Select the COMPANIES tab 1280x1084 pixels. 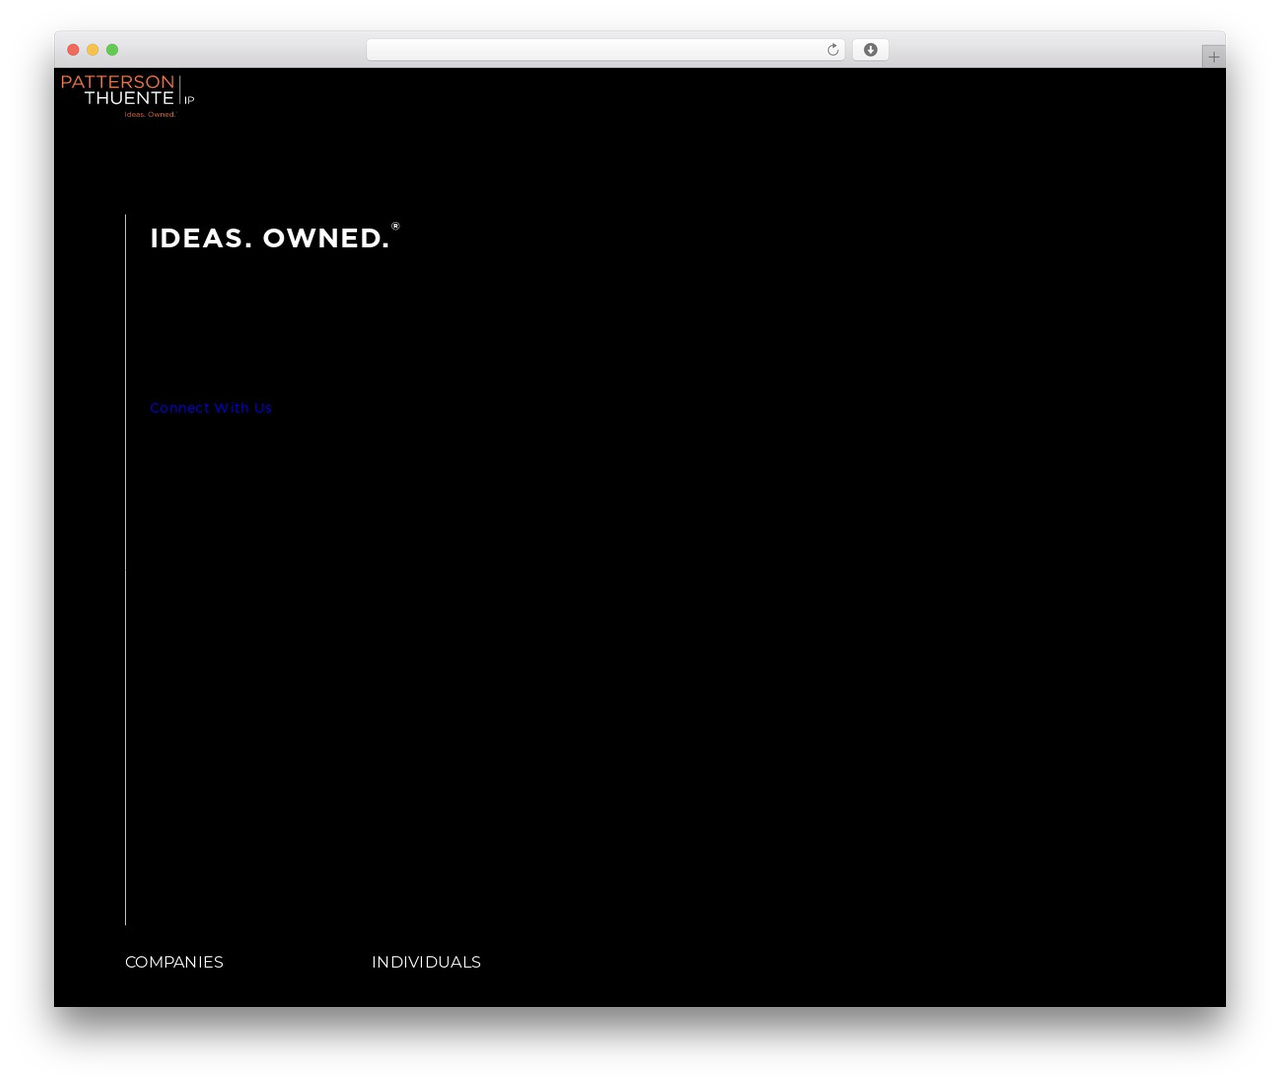pos(174,962)
